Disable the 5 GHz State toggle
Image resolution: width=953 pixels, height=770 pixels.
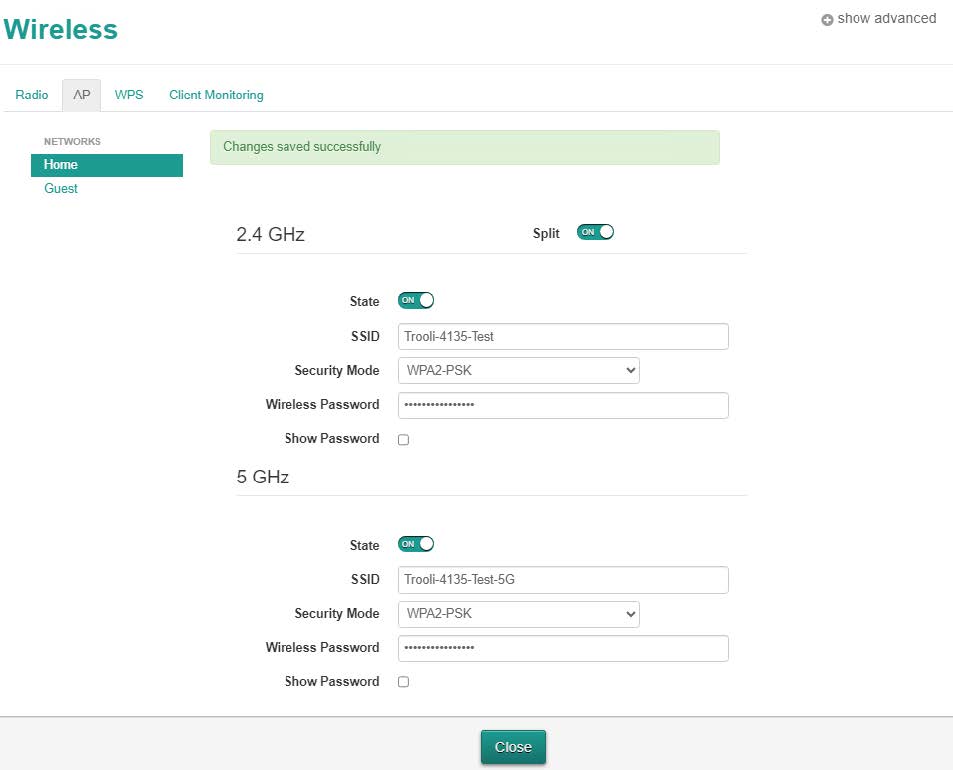(415, 543)
